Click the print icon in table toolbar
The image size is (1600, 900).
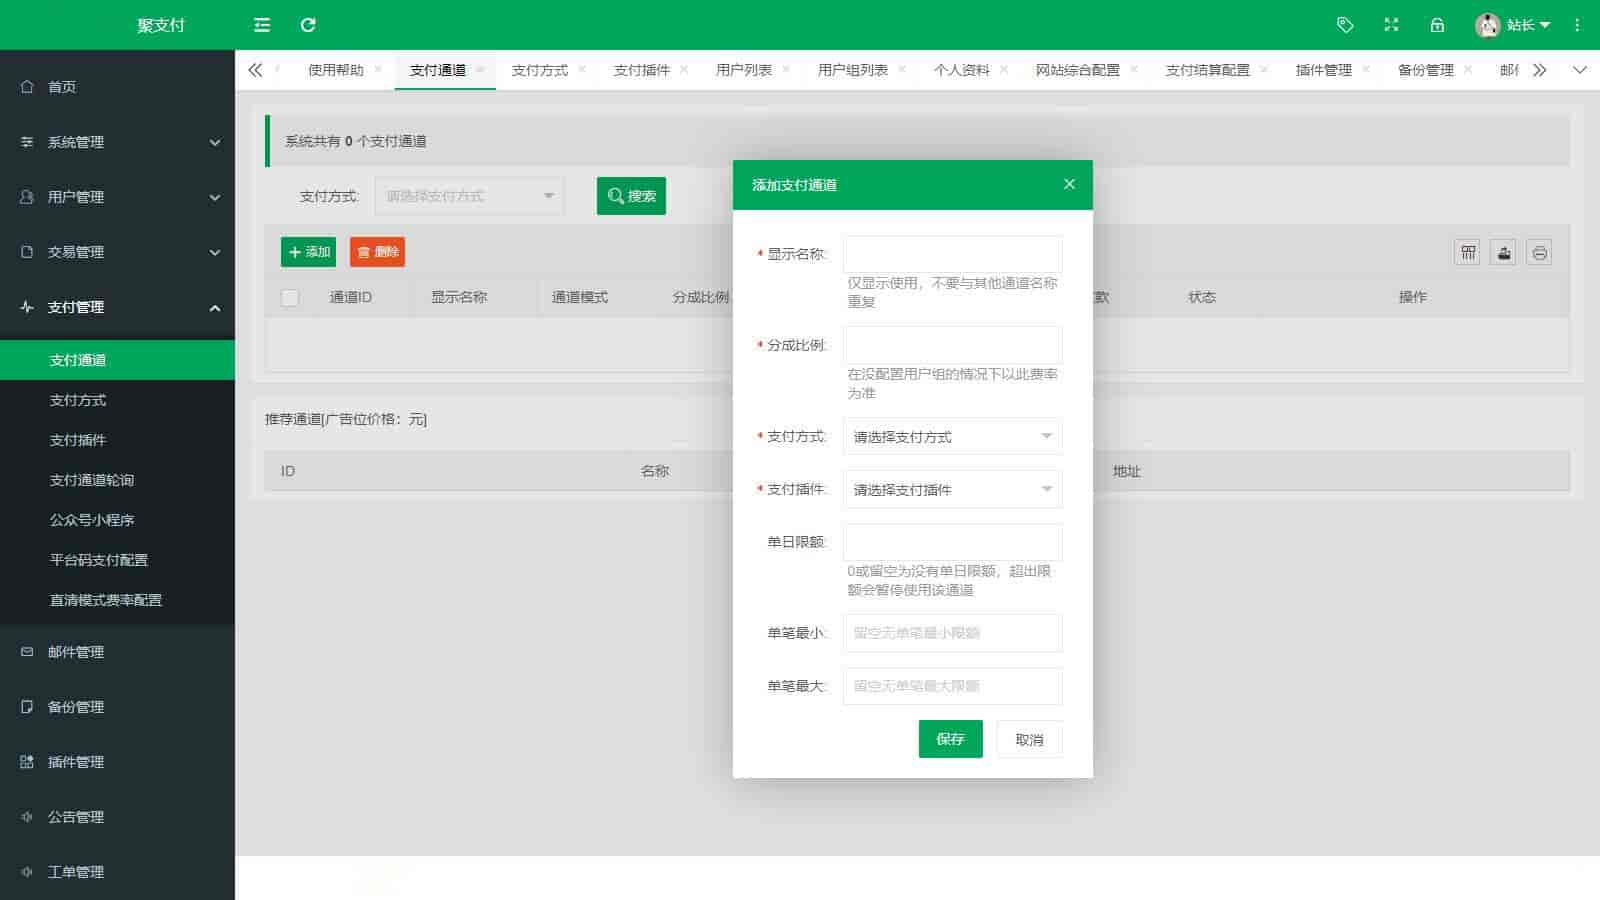pos(1539,253)
